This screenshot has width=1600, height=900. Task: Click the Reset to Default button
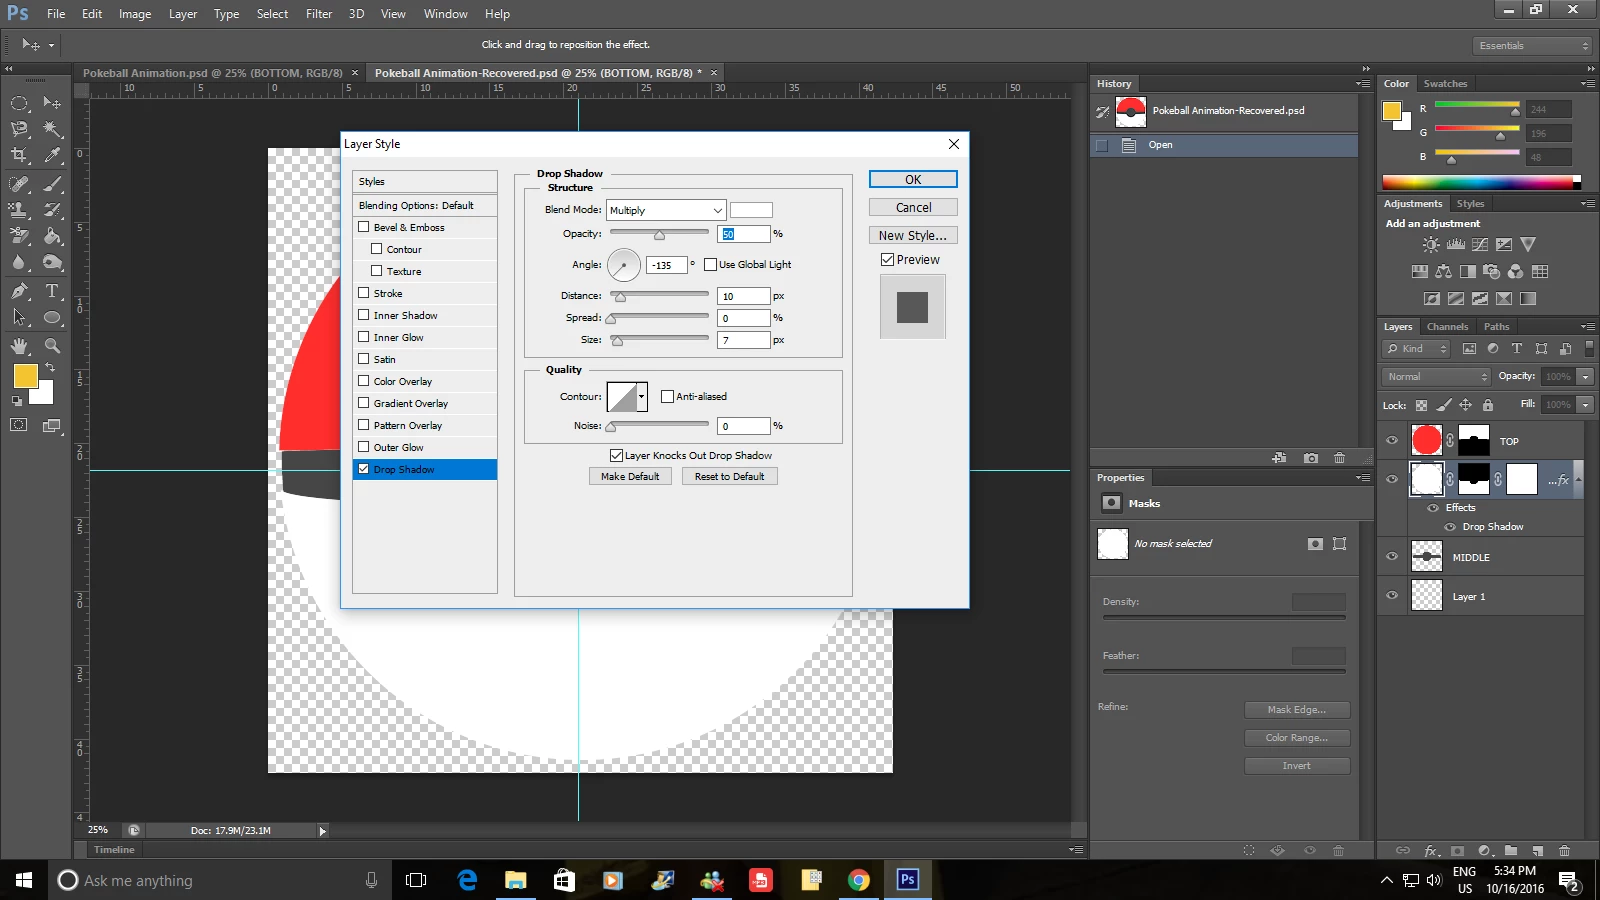point(730,477)
